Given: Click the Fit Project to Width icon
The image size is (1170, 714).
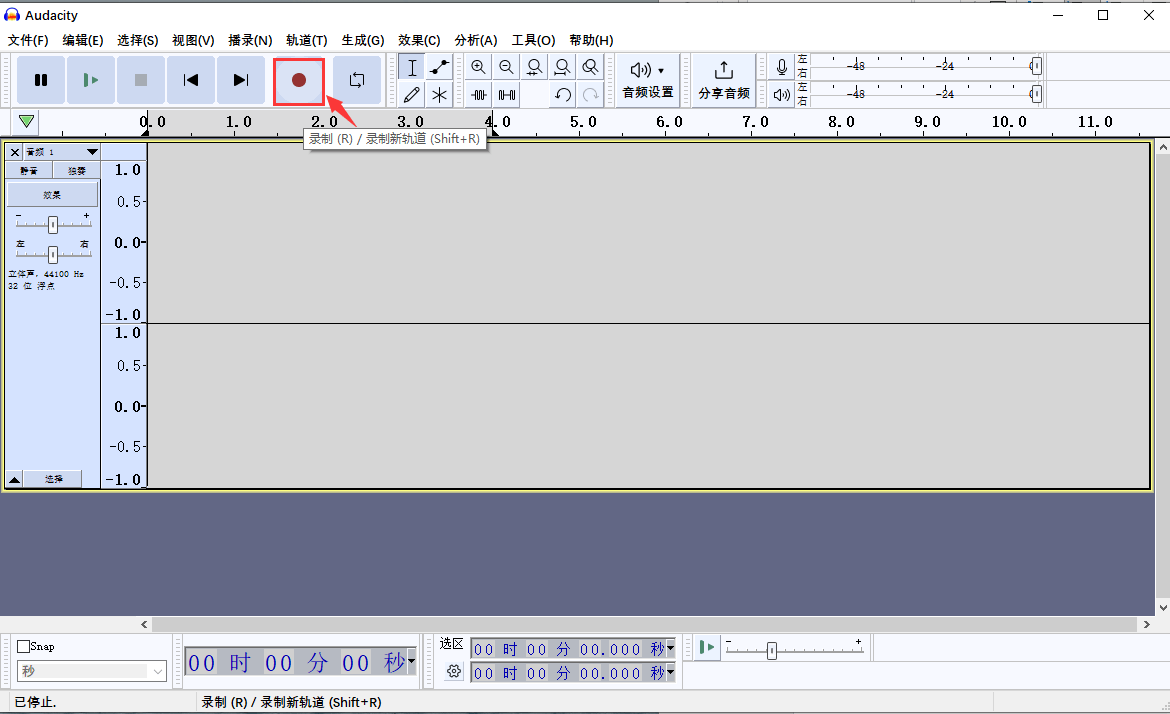Looking at the screenshot, I should click(x=562, y=67).
